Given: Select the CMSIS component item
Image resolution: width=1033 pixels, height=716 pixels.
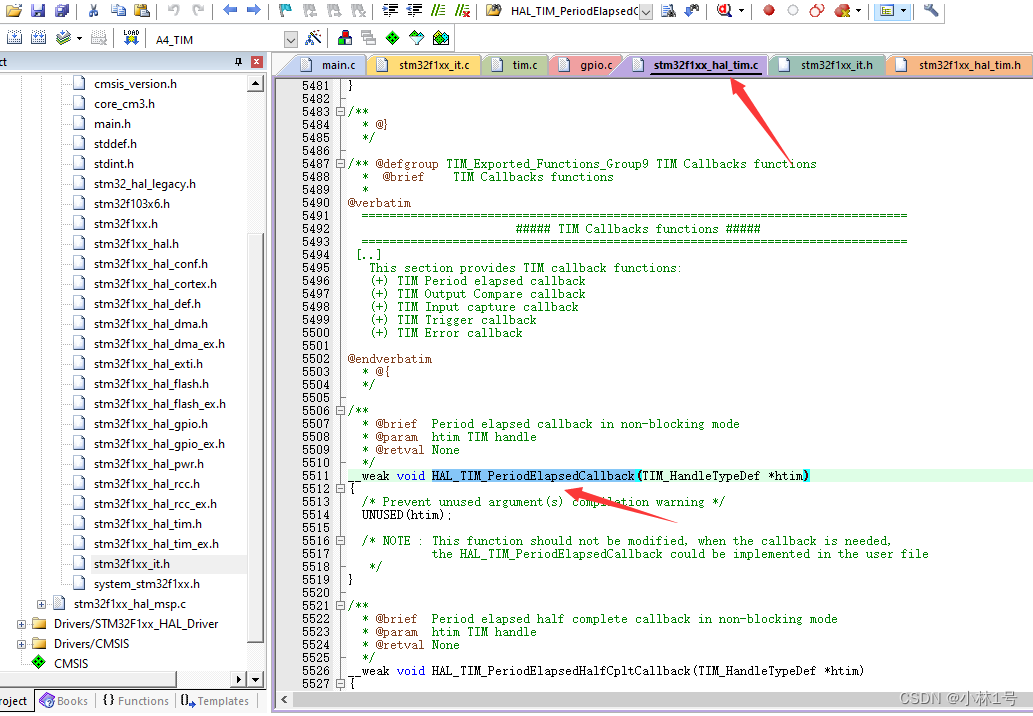Looking at the screenshot, I should [70, 663].
